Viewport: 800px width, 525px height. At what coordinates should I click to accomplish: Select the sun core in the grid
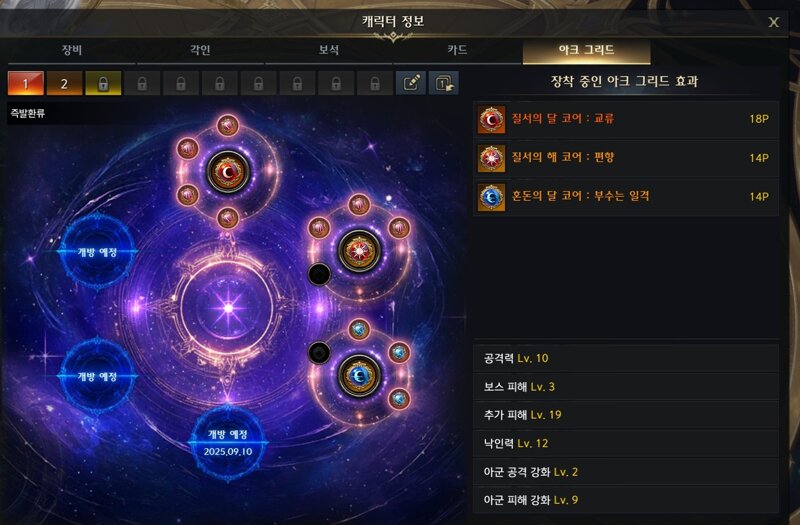[359, 251]
